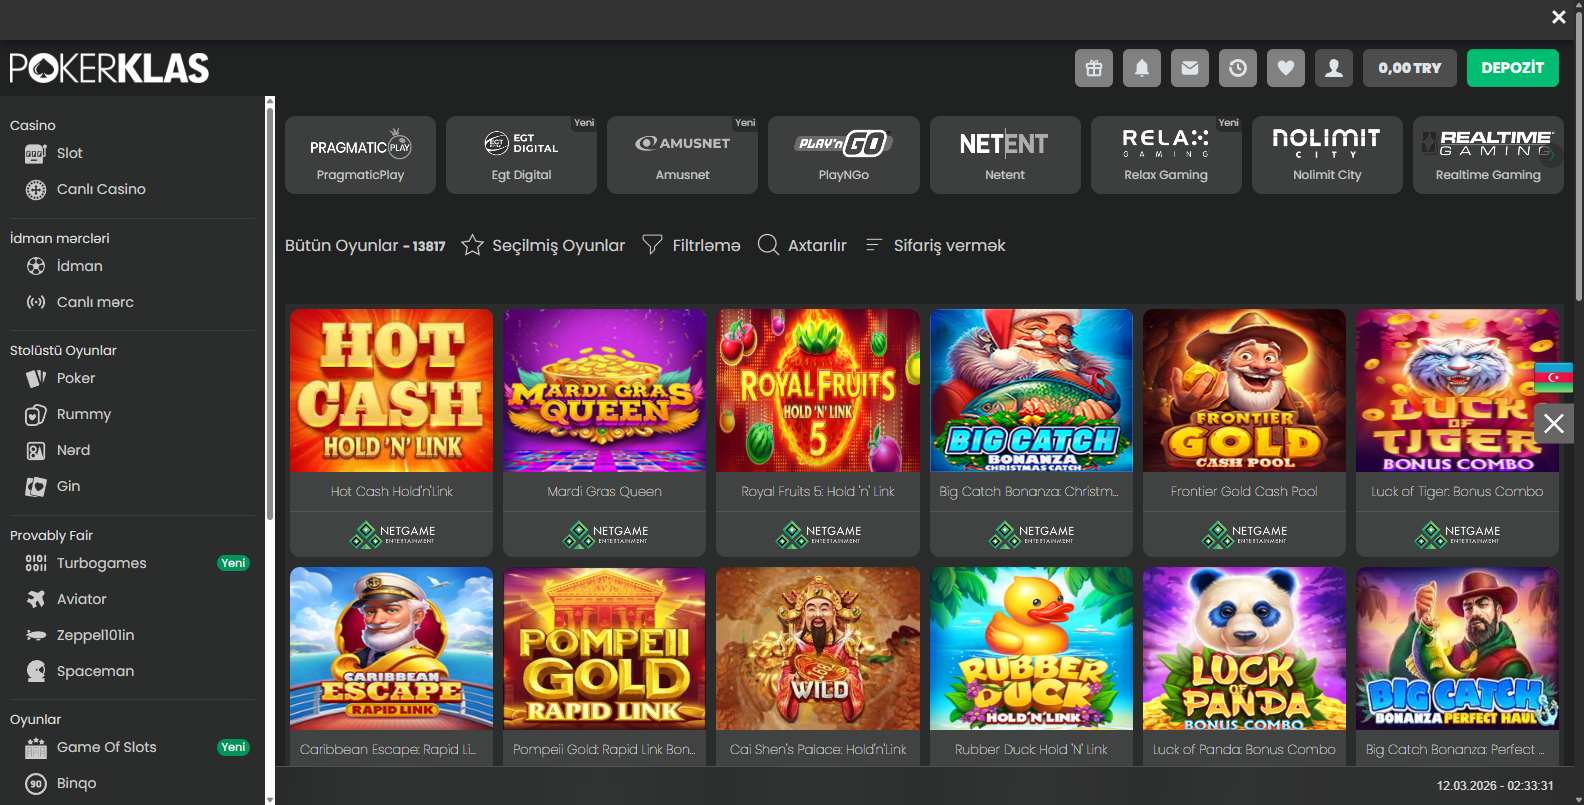Open Mardi Gras Queen game thumbnail

[x=604, y=390]
